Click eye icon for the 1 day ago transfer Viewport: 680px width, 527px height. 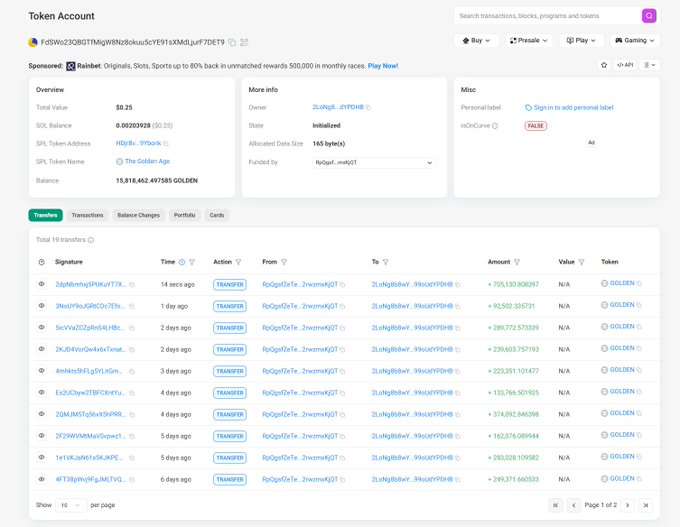(x=41, y=306)
